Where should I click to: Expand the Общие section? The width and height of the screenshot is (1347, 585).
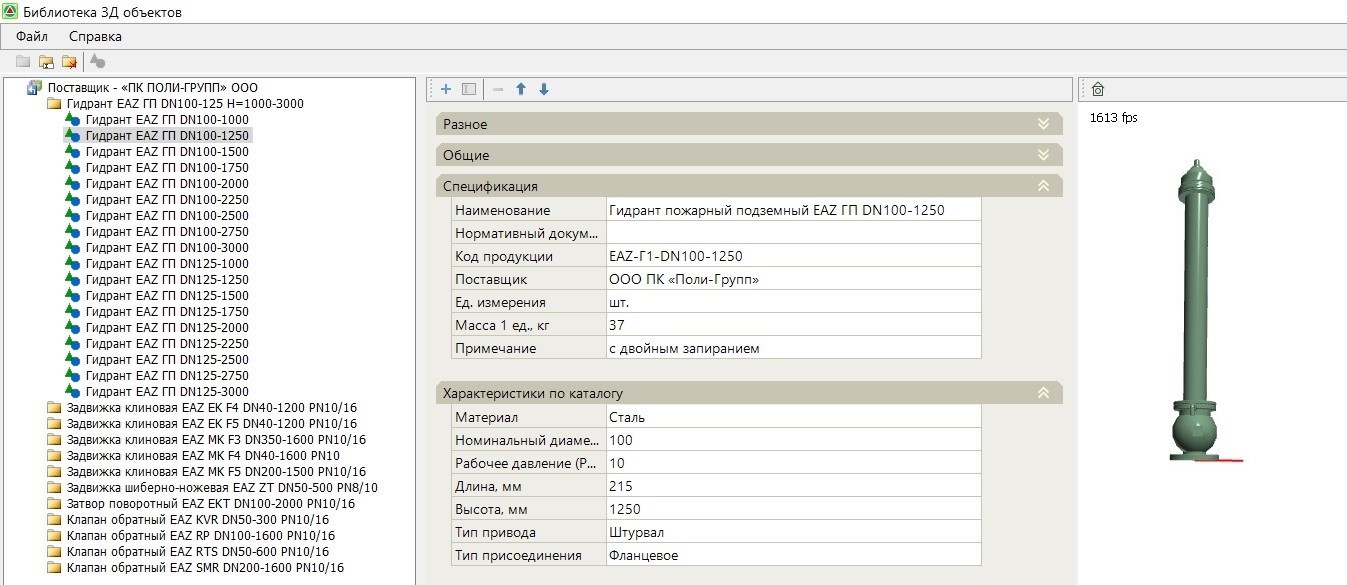[x=1043, y=155]
